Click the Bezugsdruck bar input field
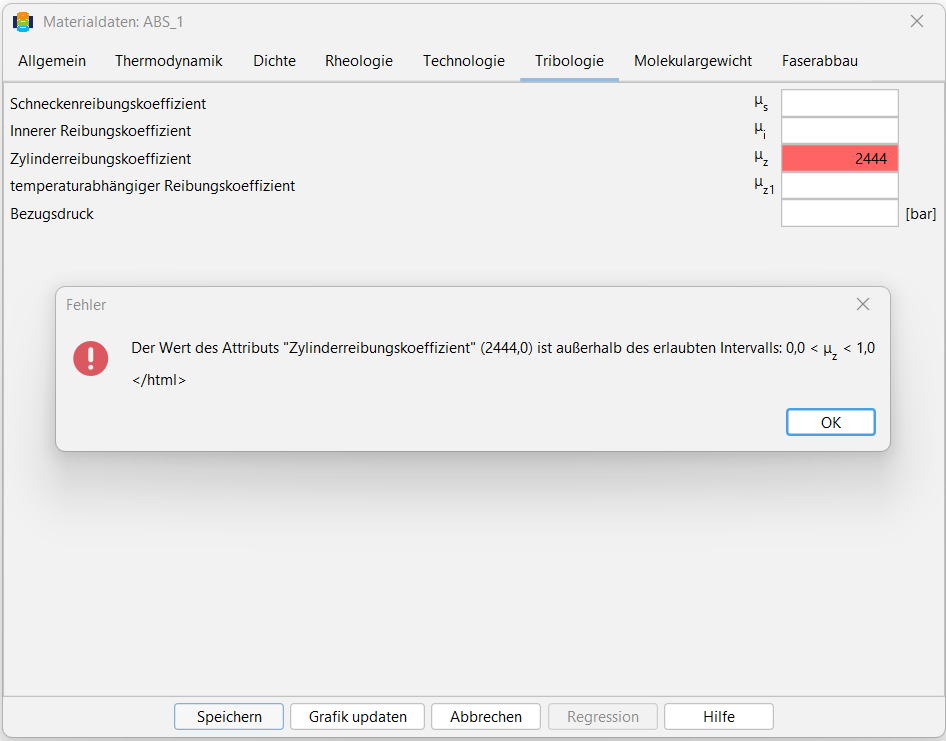This screenshot has height=741, width=946. 839,214
